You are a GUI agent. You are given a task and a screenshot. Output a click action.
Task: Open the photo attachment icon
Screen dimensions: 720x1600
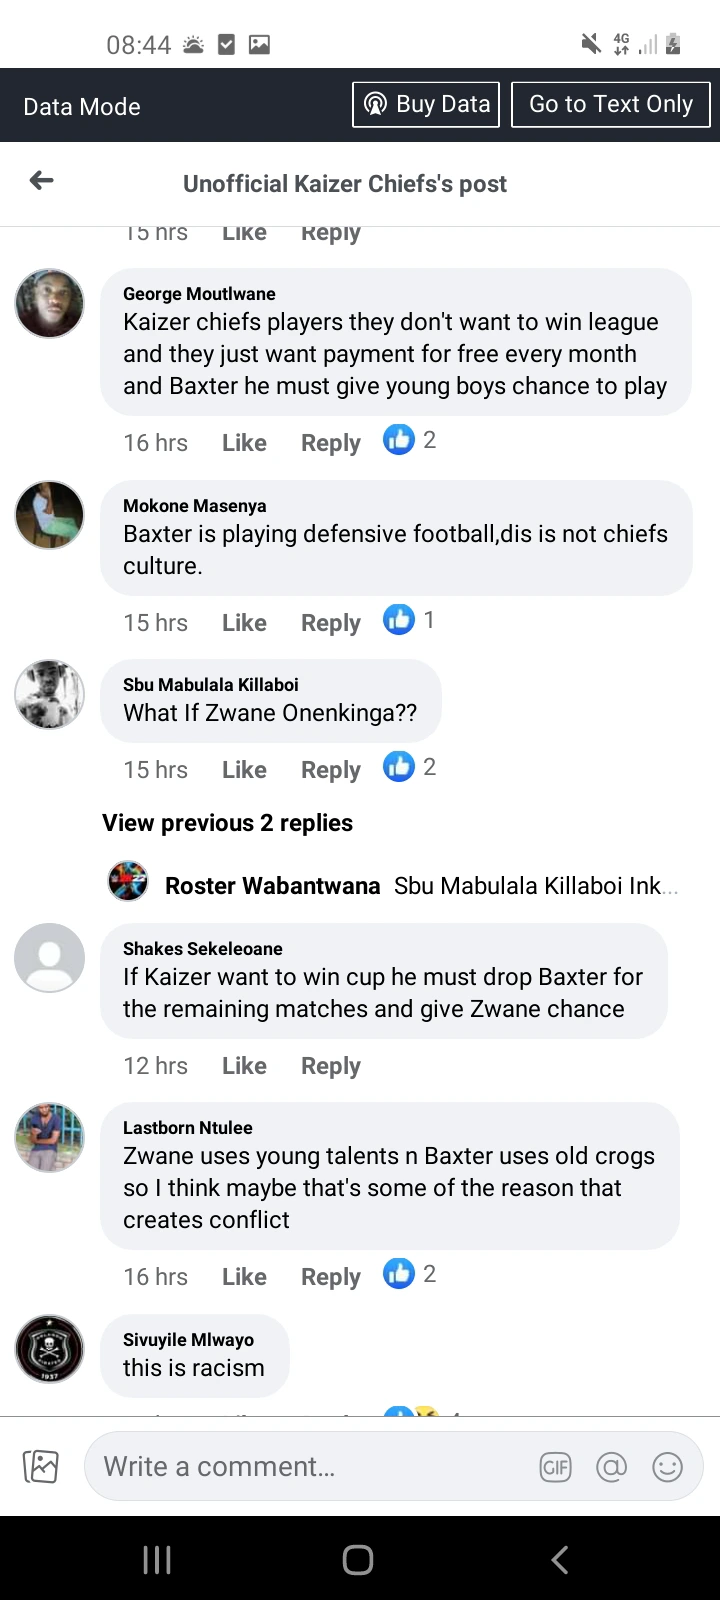point(41,1466)
